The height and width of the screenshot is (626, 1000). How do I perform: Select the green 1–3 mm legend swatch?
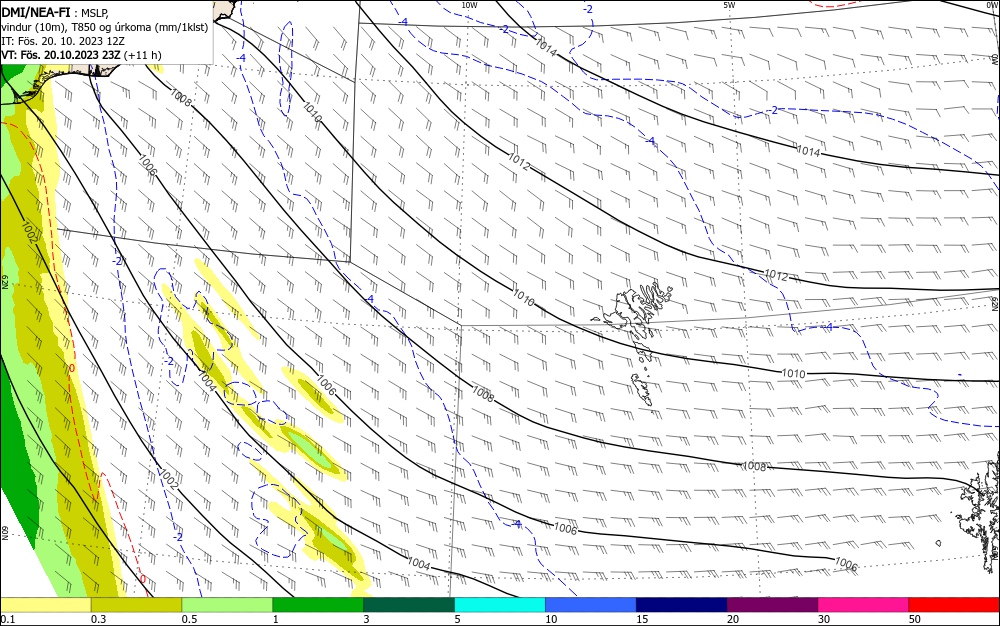point(318,605)
